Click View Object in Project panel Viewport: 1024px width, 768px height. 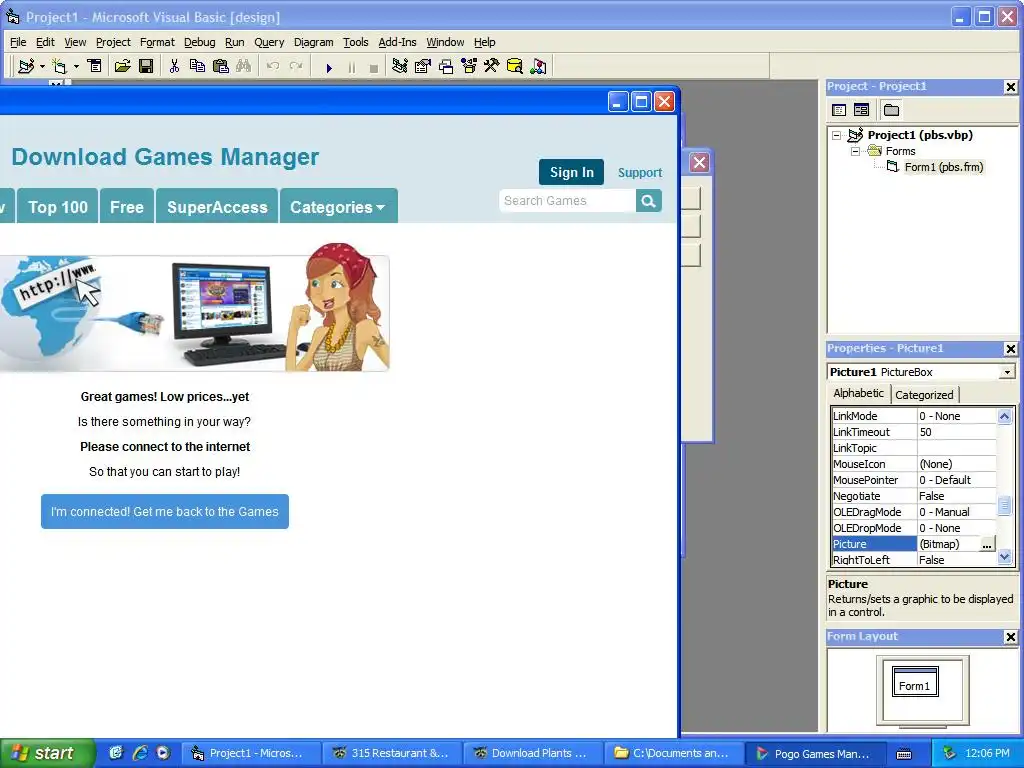coord(861,110)
